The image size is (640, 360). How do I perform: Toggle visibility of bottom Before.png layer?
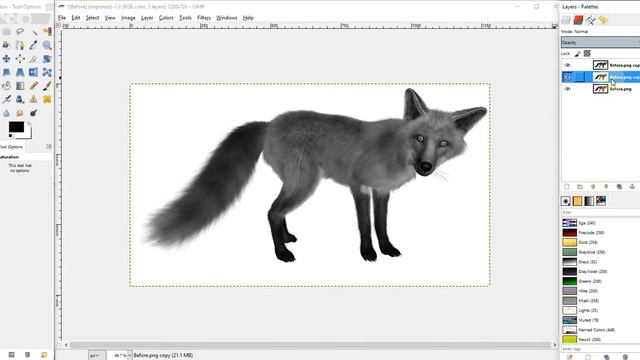(567, 89)
